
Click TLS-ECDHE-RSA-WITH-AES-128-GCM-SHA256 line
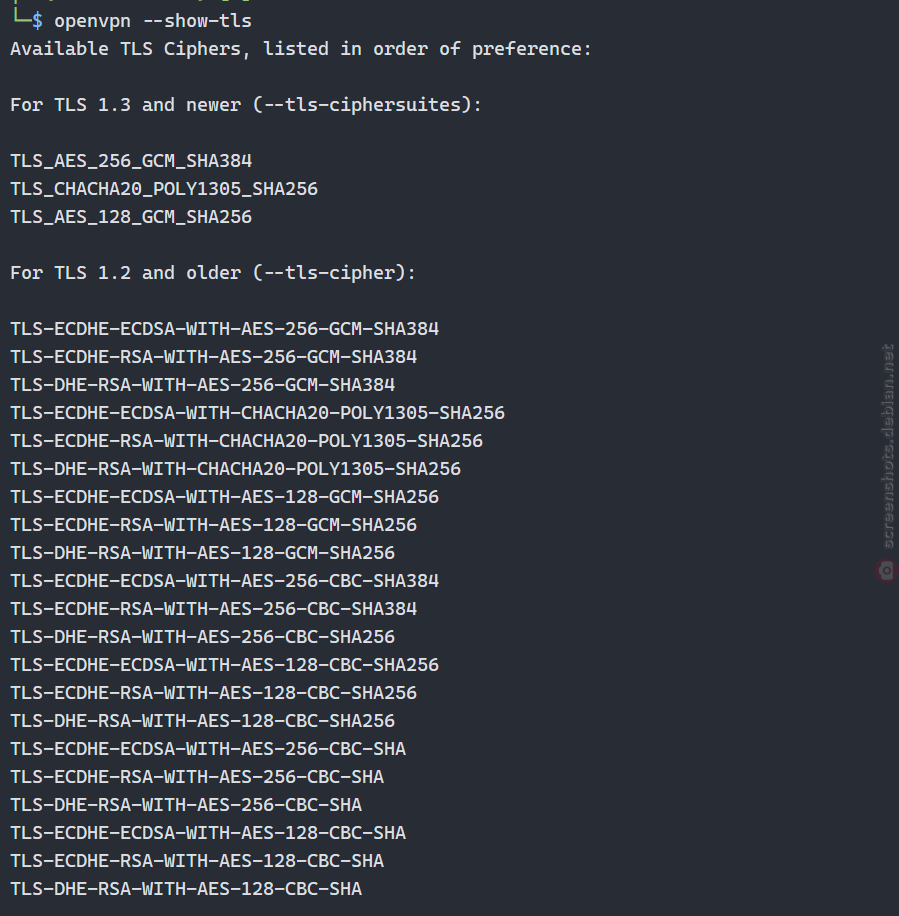213,525
